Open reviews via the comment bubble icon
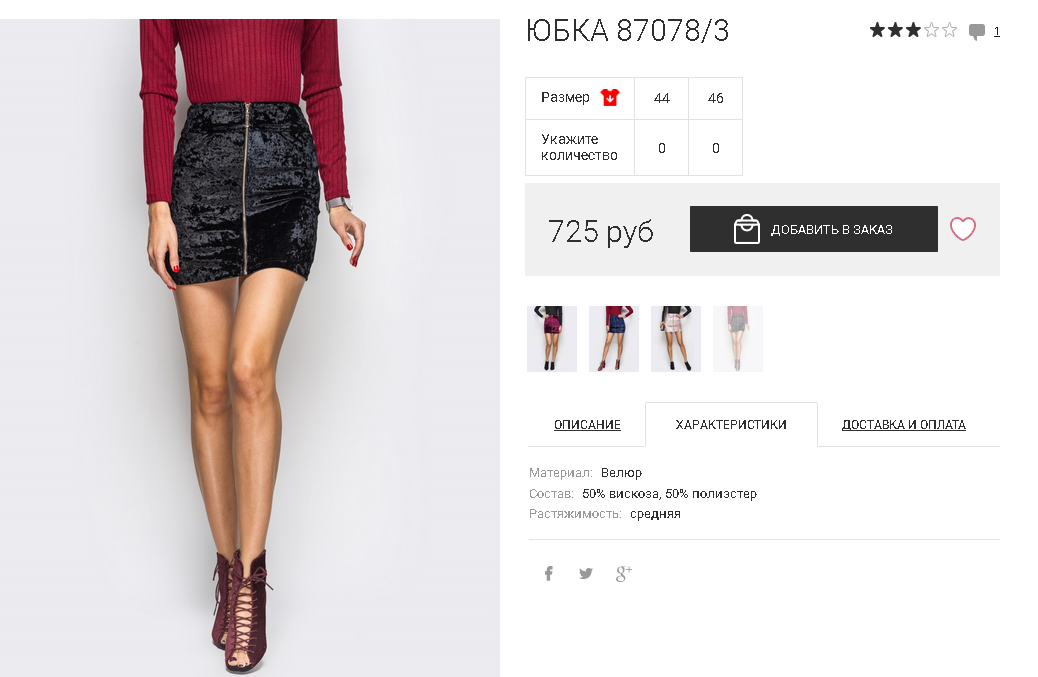The image size is (1038, 677). coord(976,31)
